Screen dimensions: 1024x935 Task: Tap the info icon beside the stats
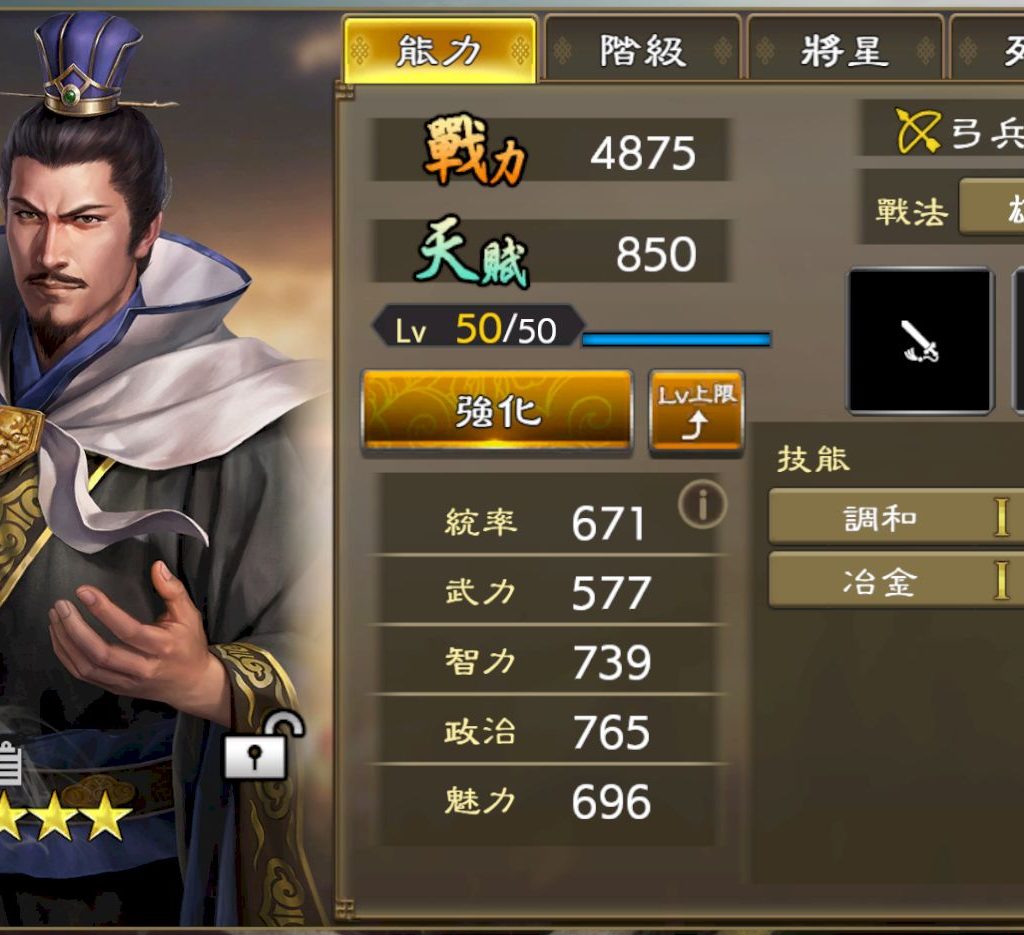702,504
